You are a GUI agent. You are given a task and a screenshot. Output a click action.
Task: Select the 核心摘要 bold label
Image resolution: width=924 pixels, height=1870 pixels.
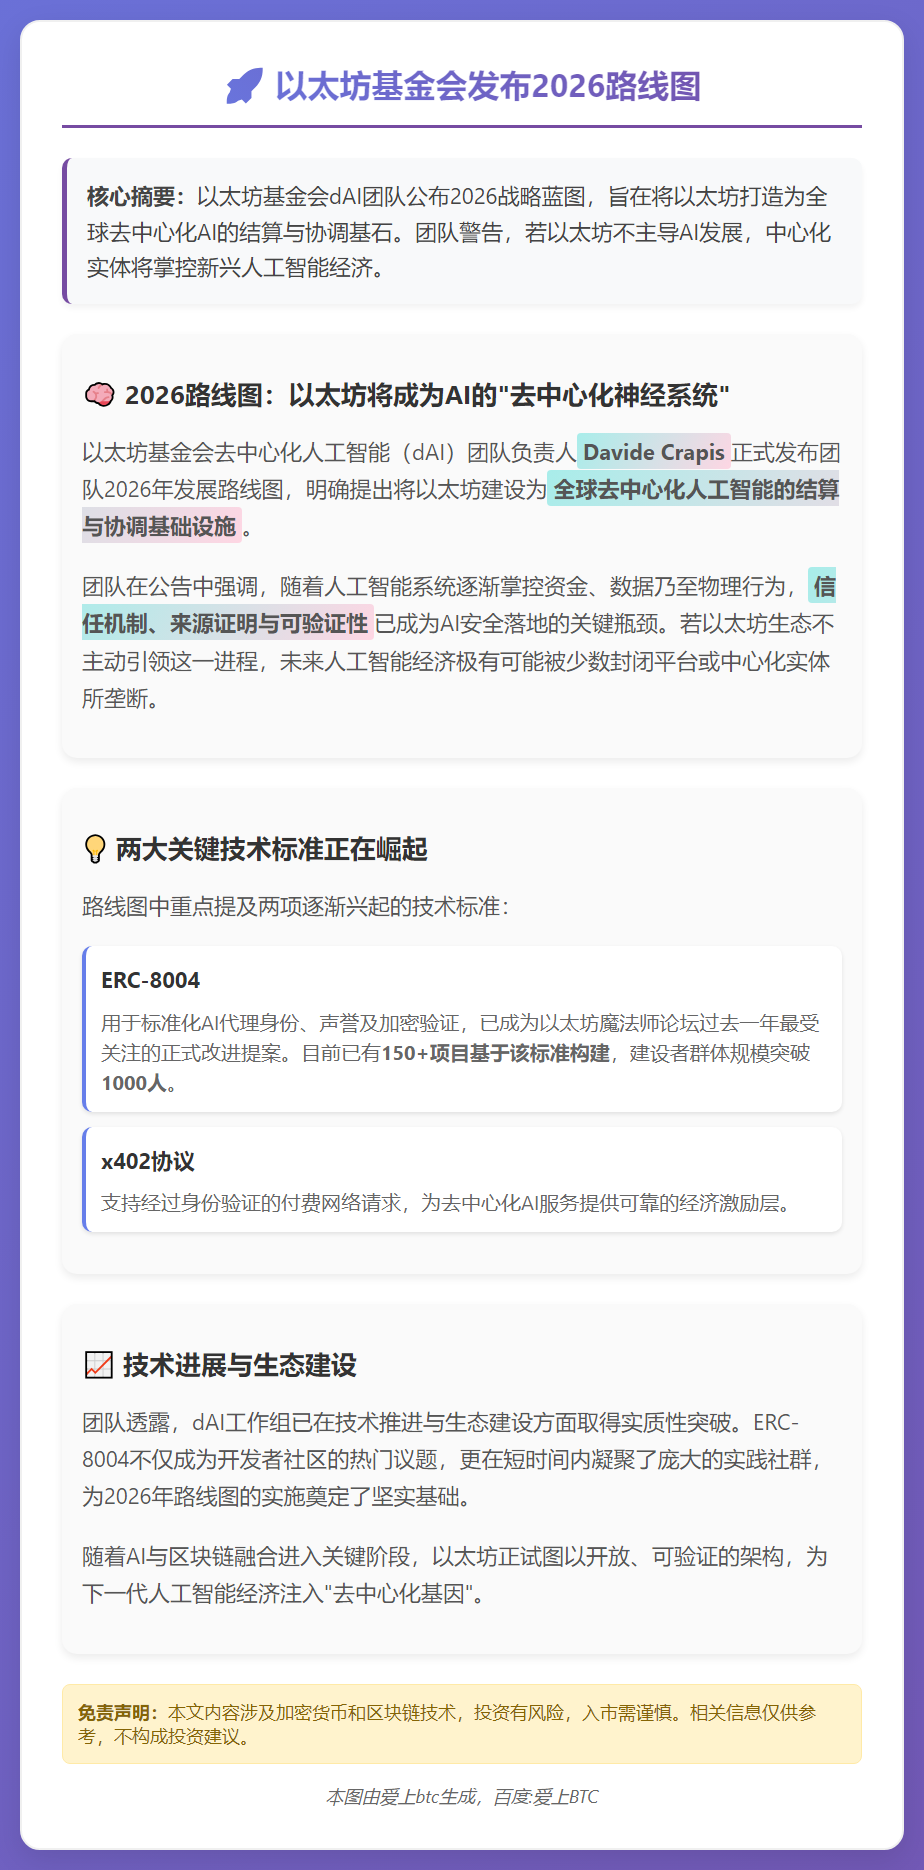tap(136, 197)
